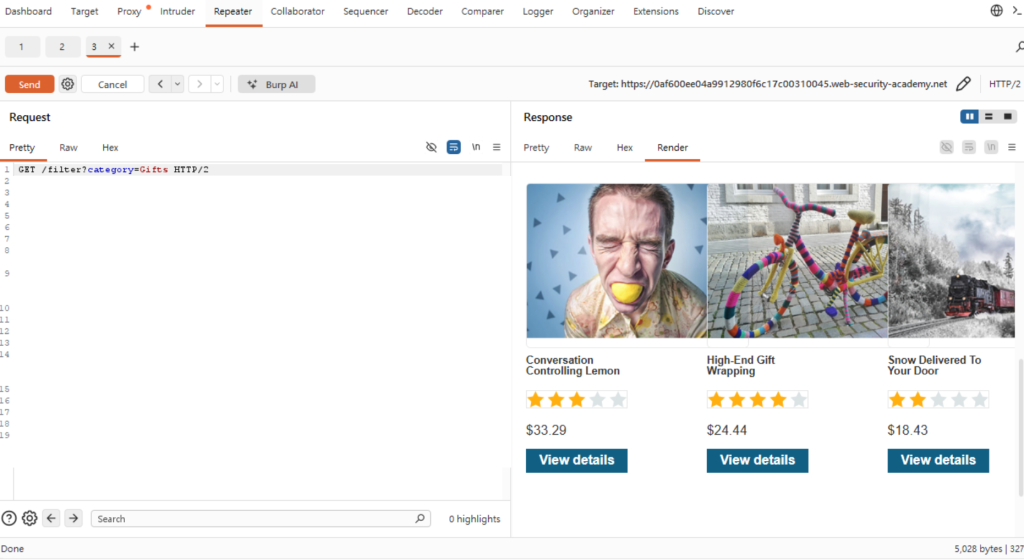Open the Extensions tab
Viewport: 1024px width, 560px height.
[x=656, y=11]
